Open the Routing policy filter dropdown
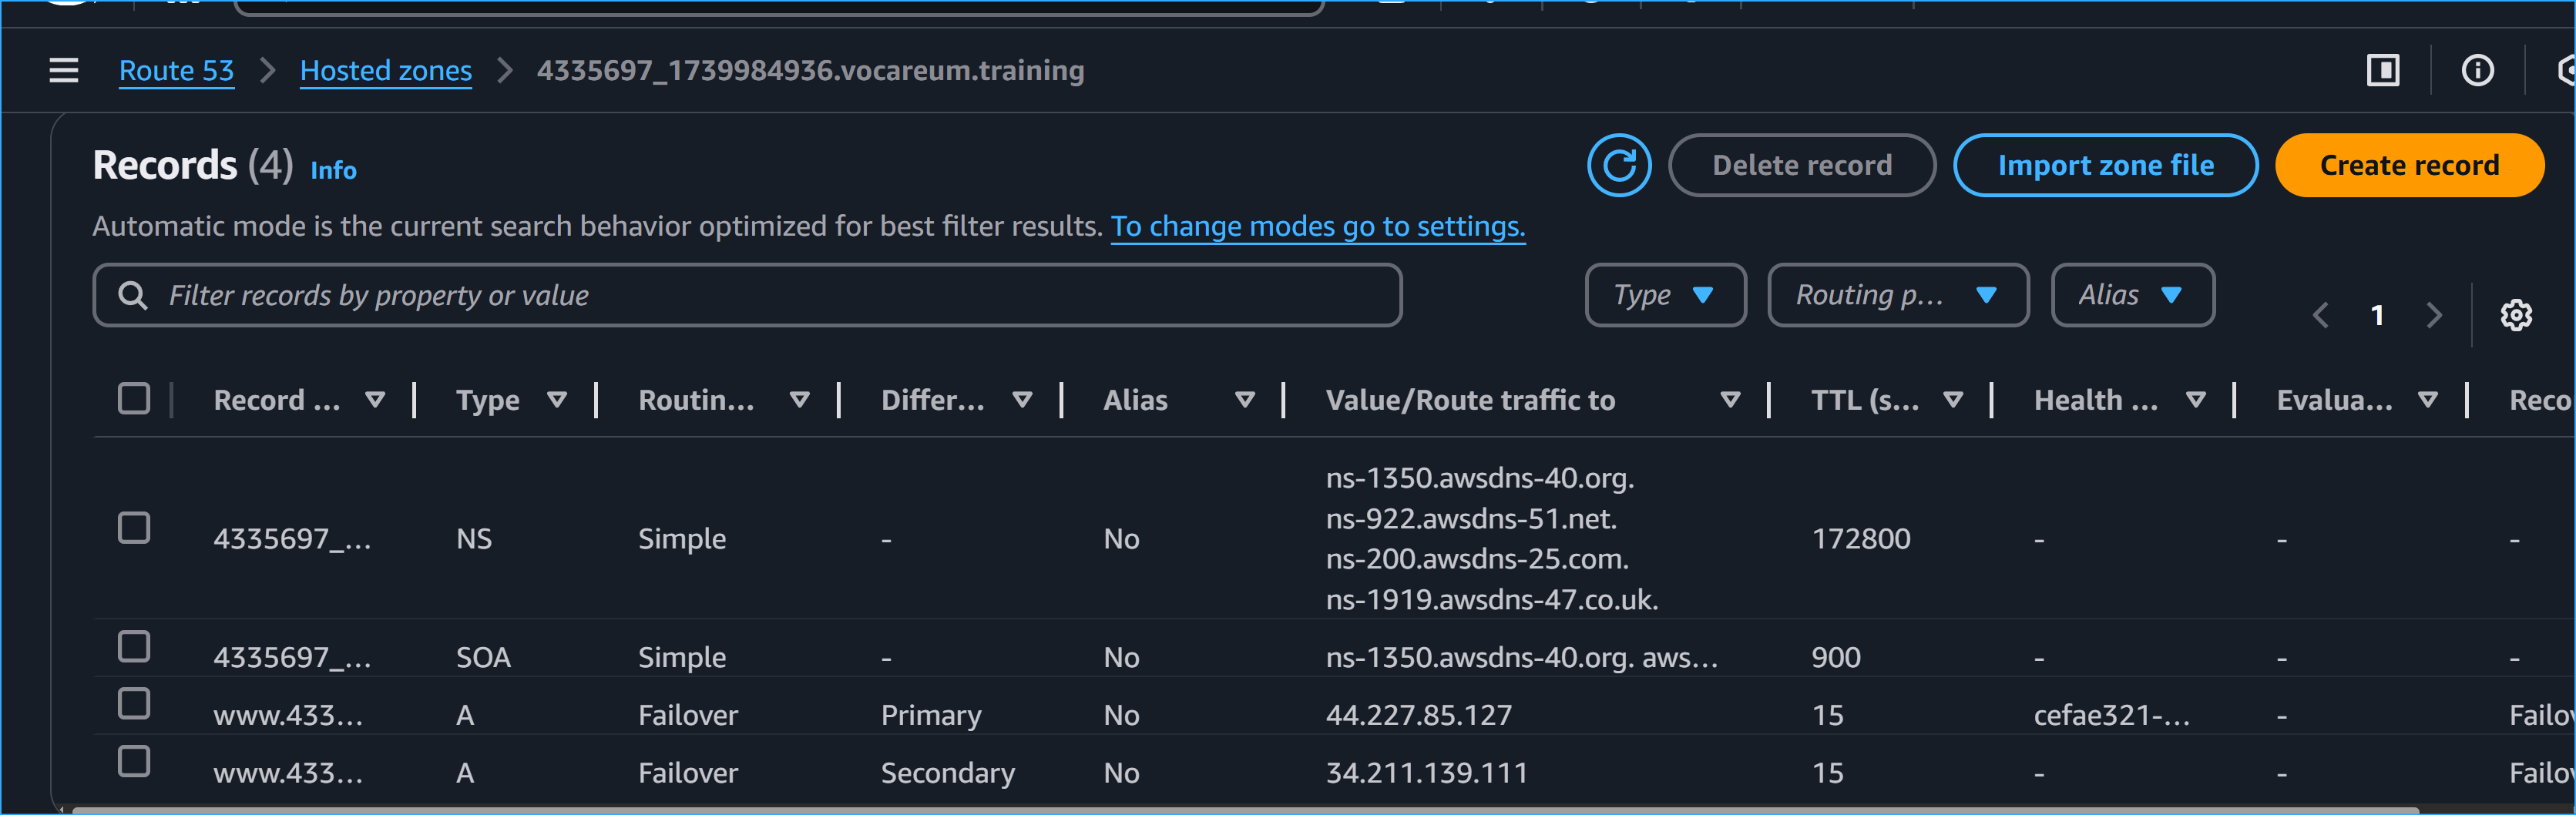Viewport: 2576px width, 815px height. pos(1897,295)
